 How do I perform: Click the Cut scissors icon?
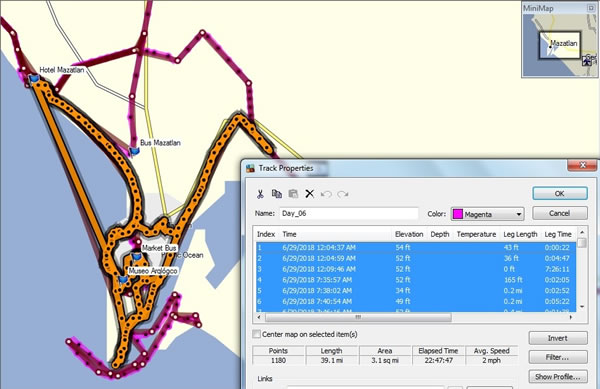click(x=260, y=194)
